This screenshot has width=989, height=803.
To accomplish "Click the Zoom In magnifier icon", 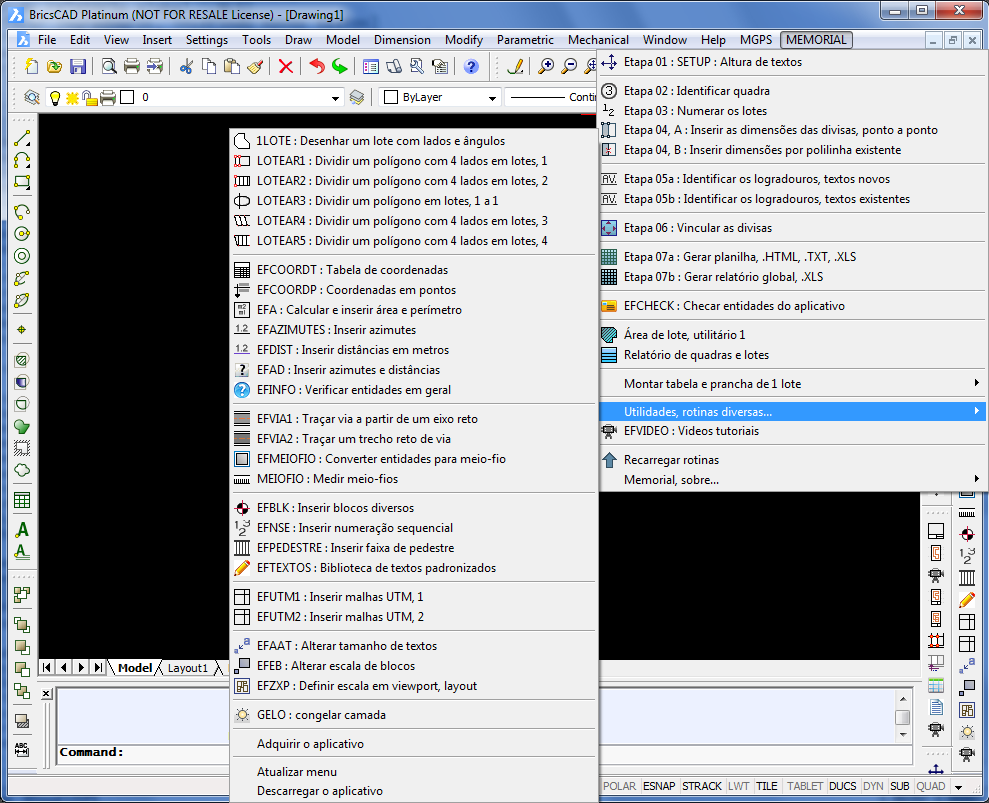I will (546, 67).
